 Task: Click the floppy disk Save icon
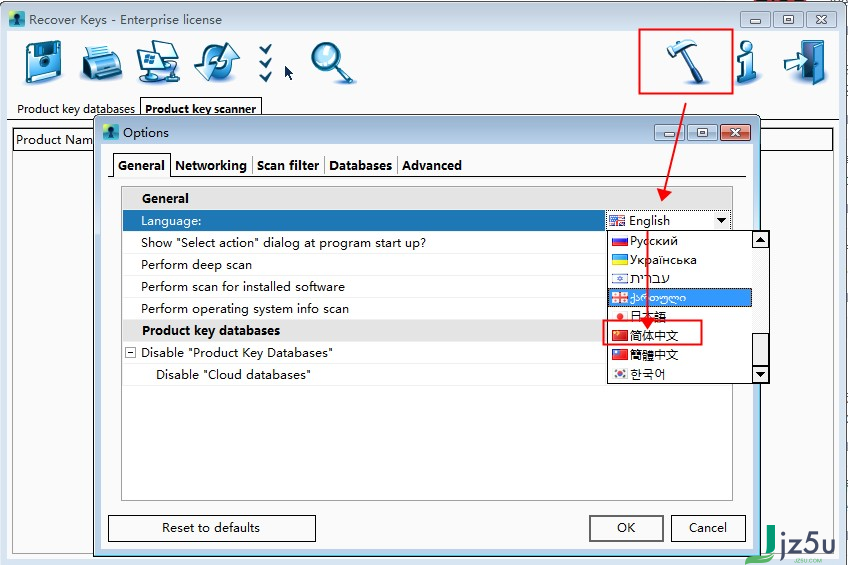pyautogui.click(x=43, y=62)
